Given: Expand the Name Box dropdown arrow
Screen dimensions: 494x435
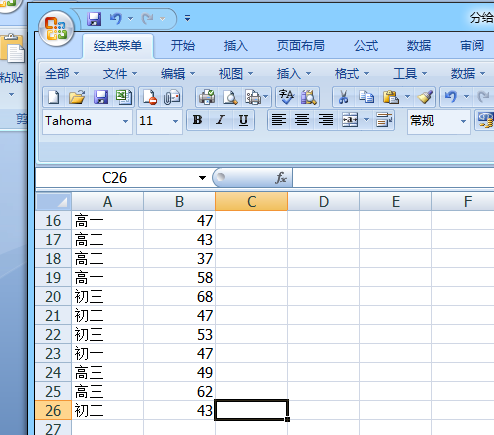Looking at the screenshot, I should (x=202, y=178).
